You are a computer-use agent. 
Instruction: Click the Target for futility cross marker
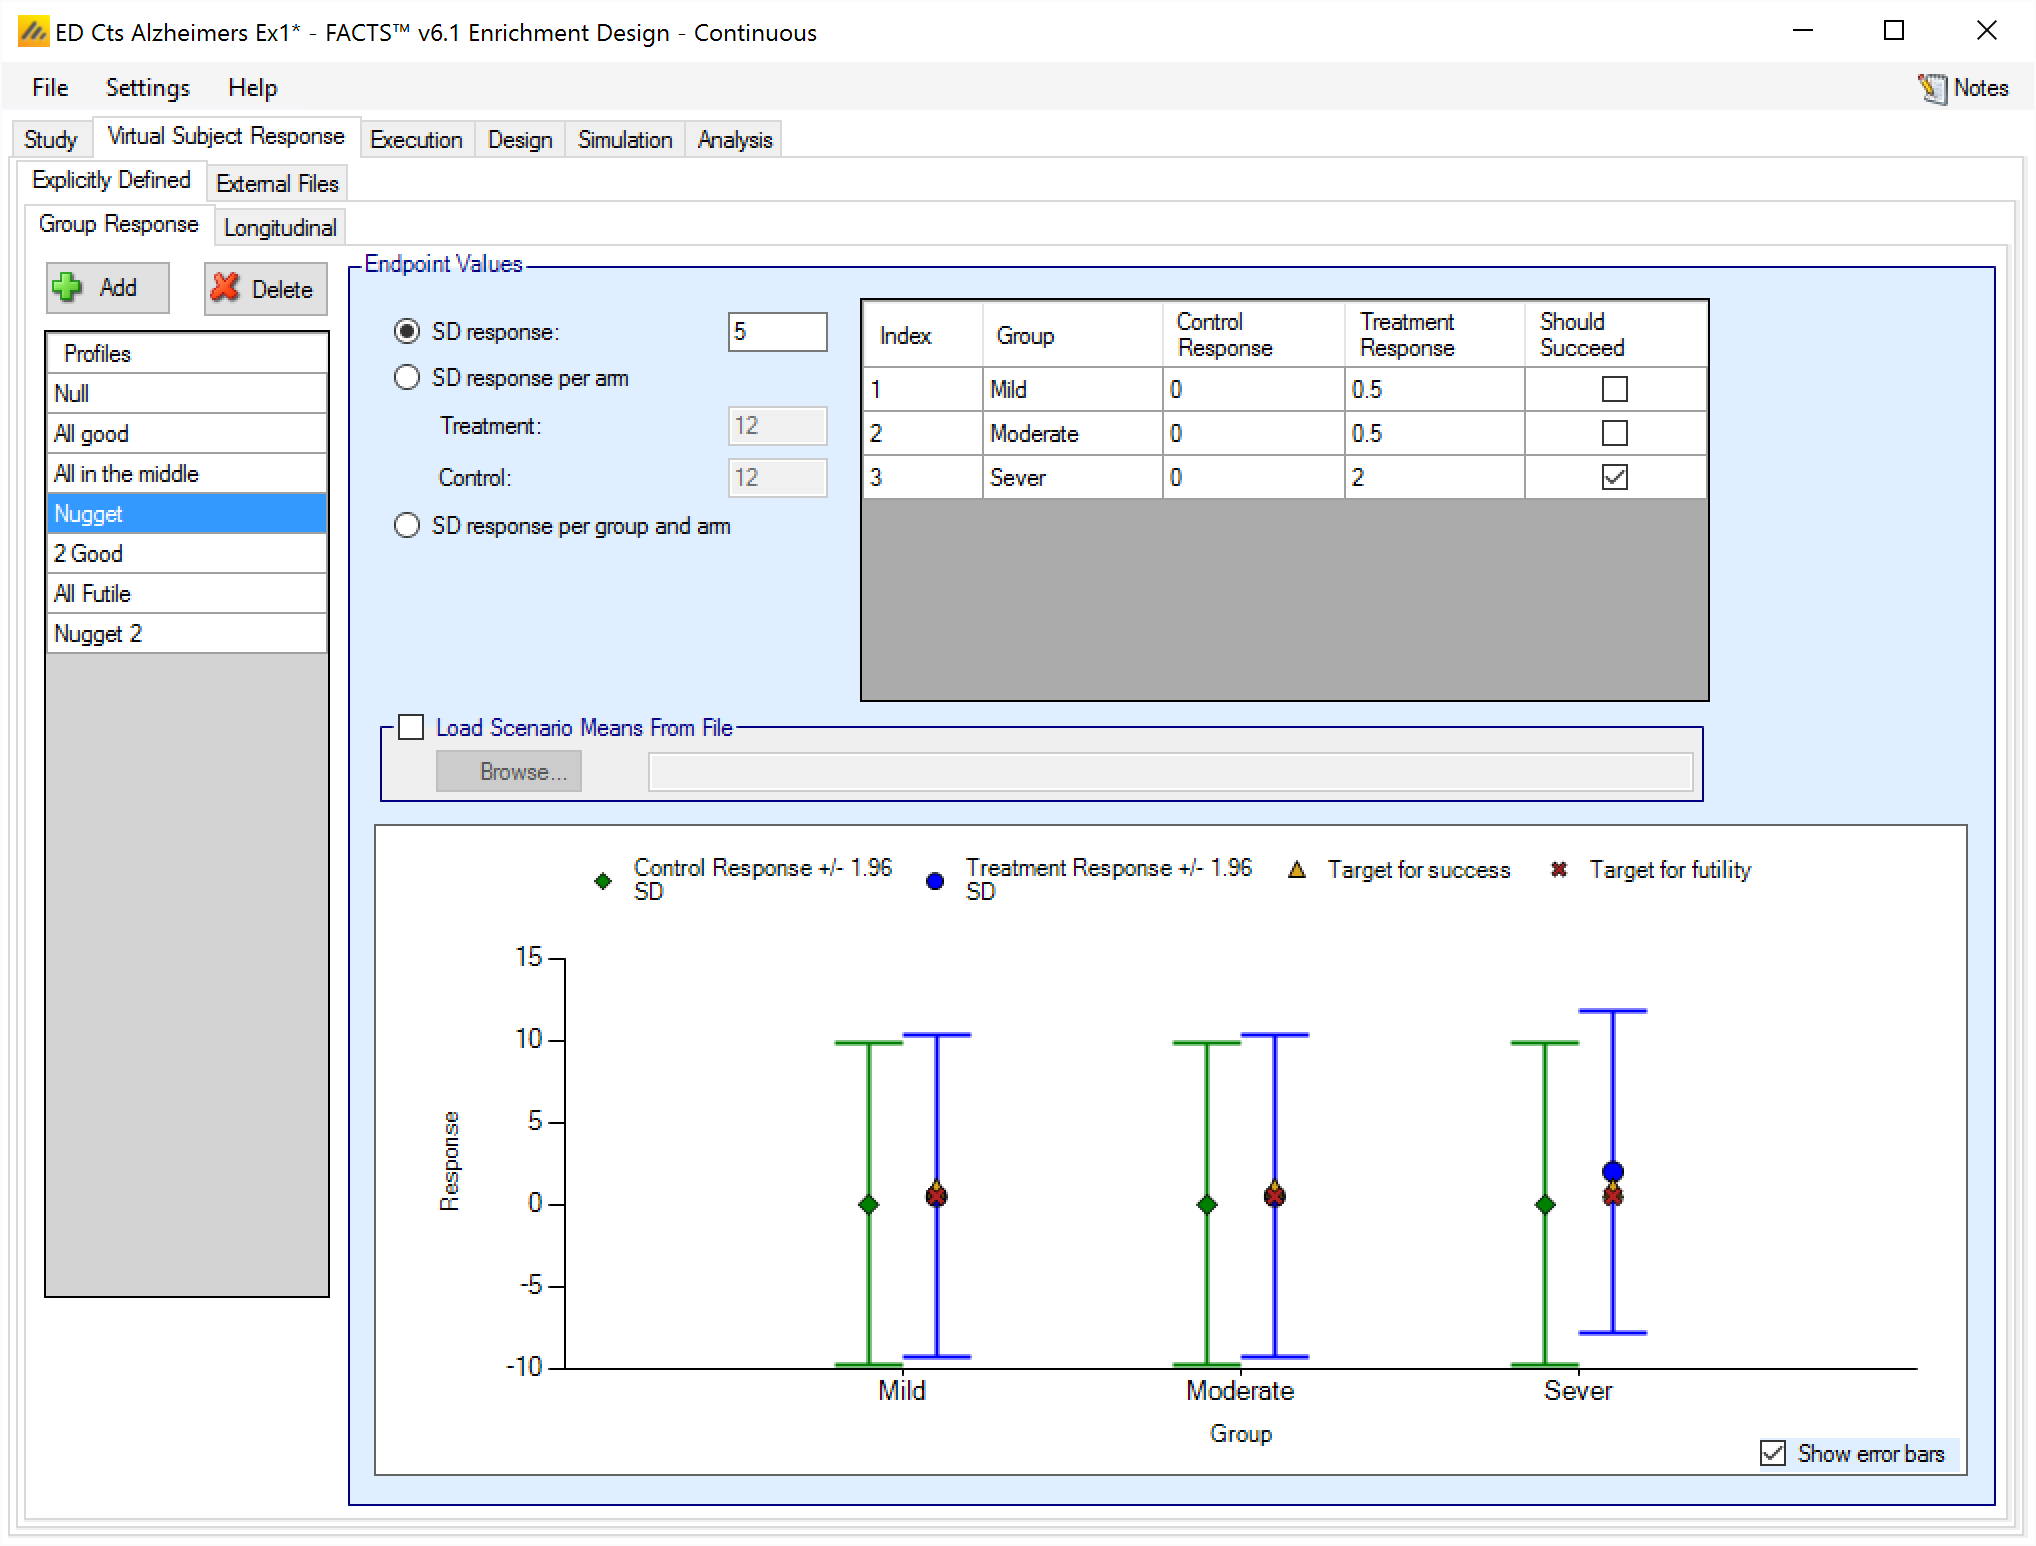point(1558,870)
